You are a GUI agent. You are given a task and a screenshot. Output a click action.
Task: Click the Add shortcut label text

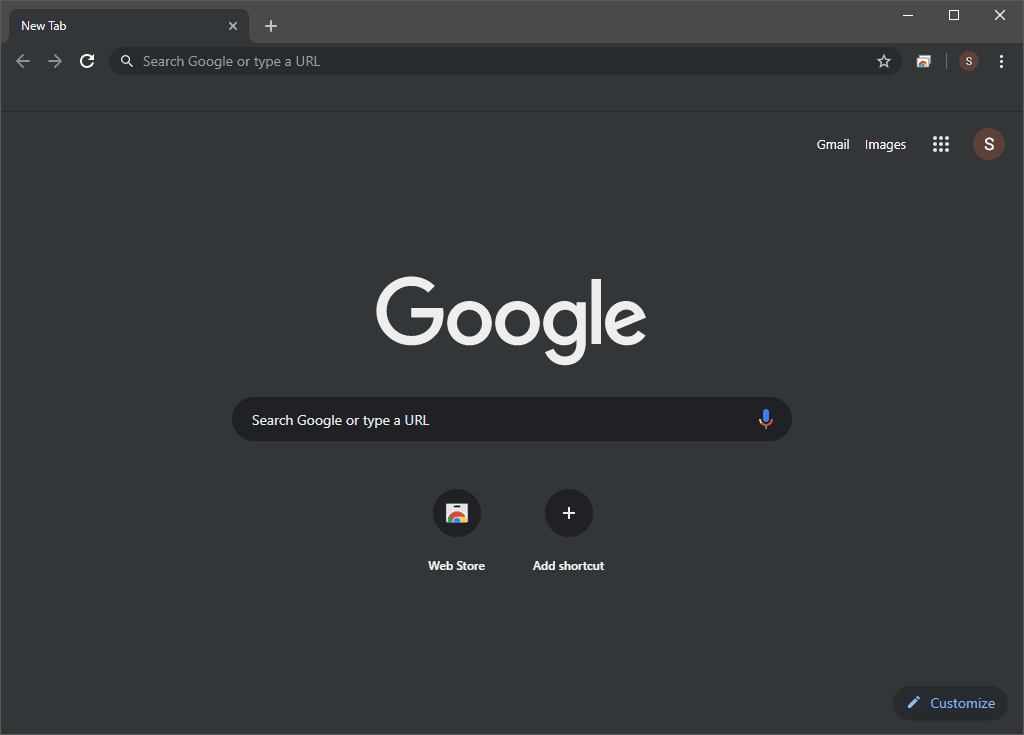(568, 566)
